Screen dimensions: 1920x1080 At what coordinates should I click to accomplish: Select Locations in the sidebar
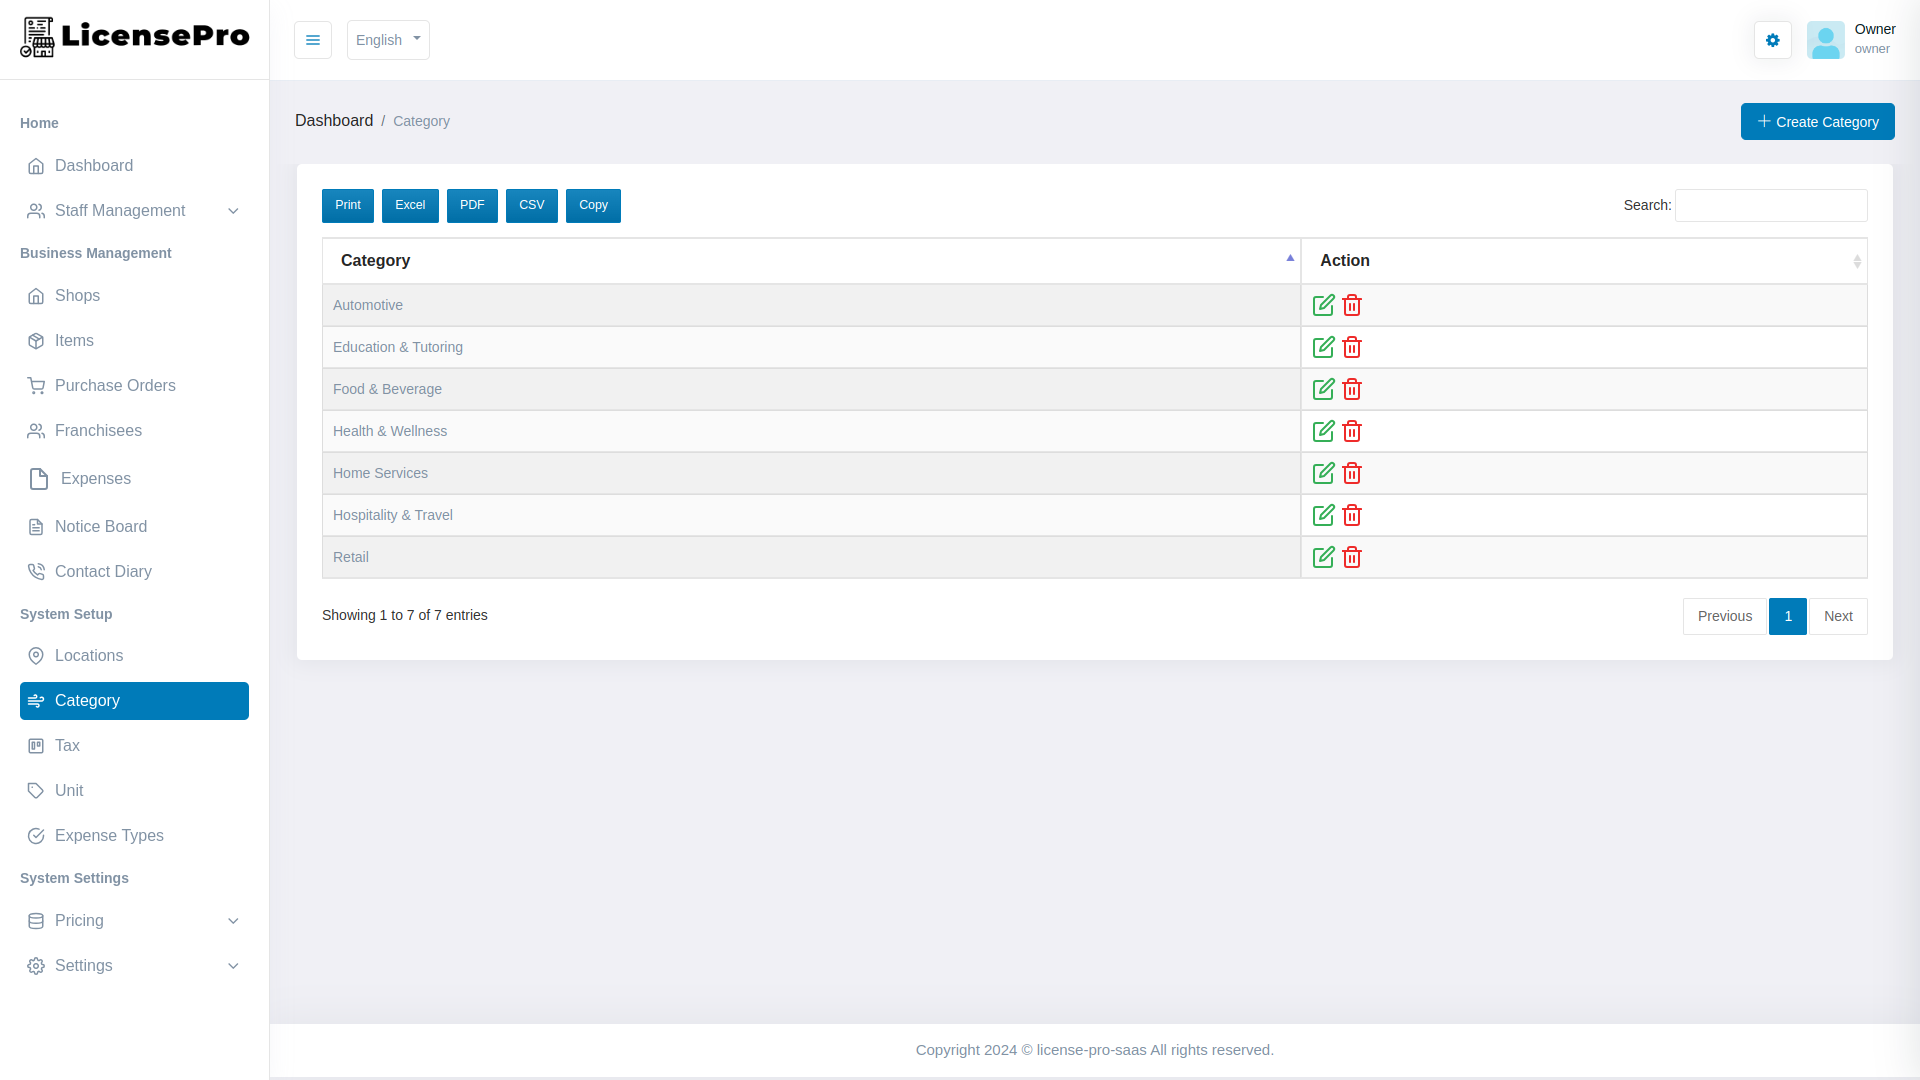tap(89, 655)
